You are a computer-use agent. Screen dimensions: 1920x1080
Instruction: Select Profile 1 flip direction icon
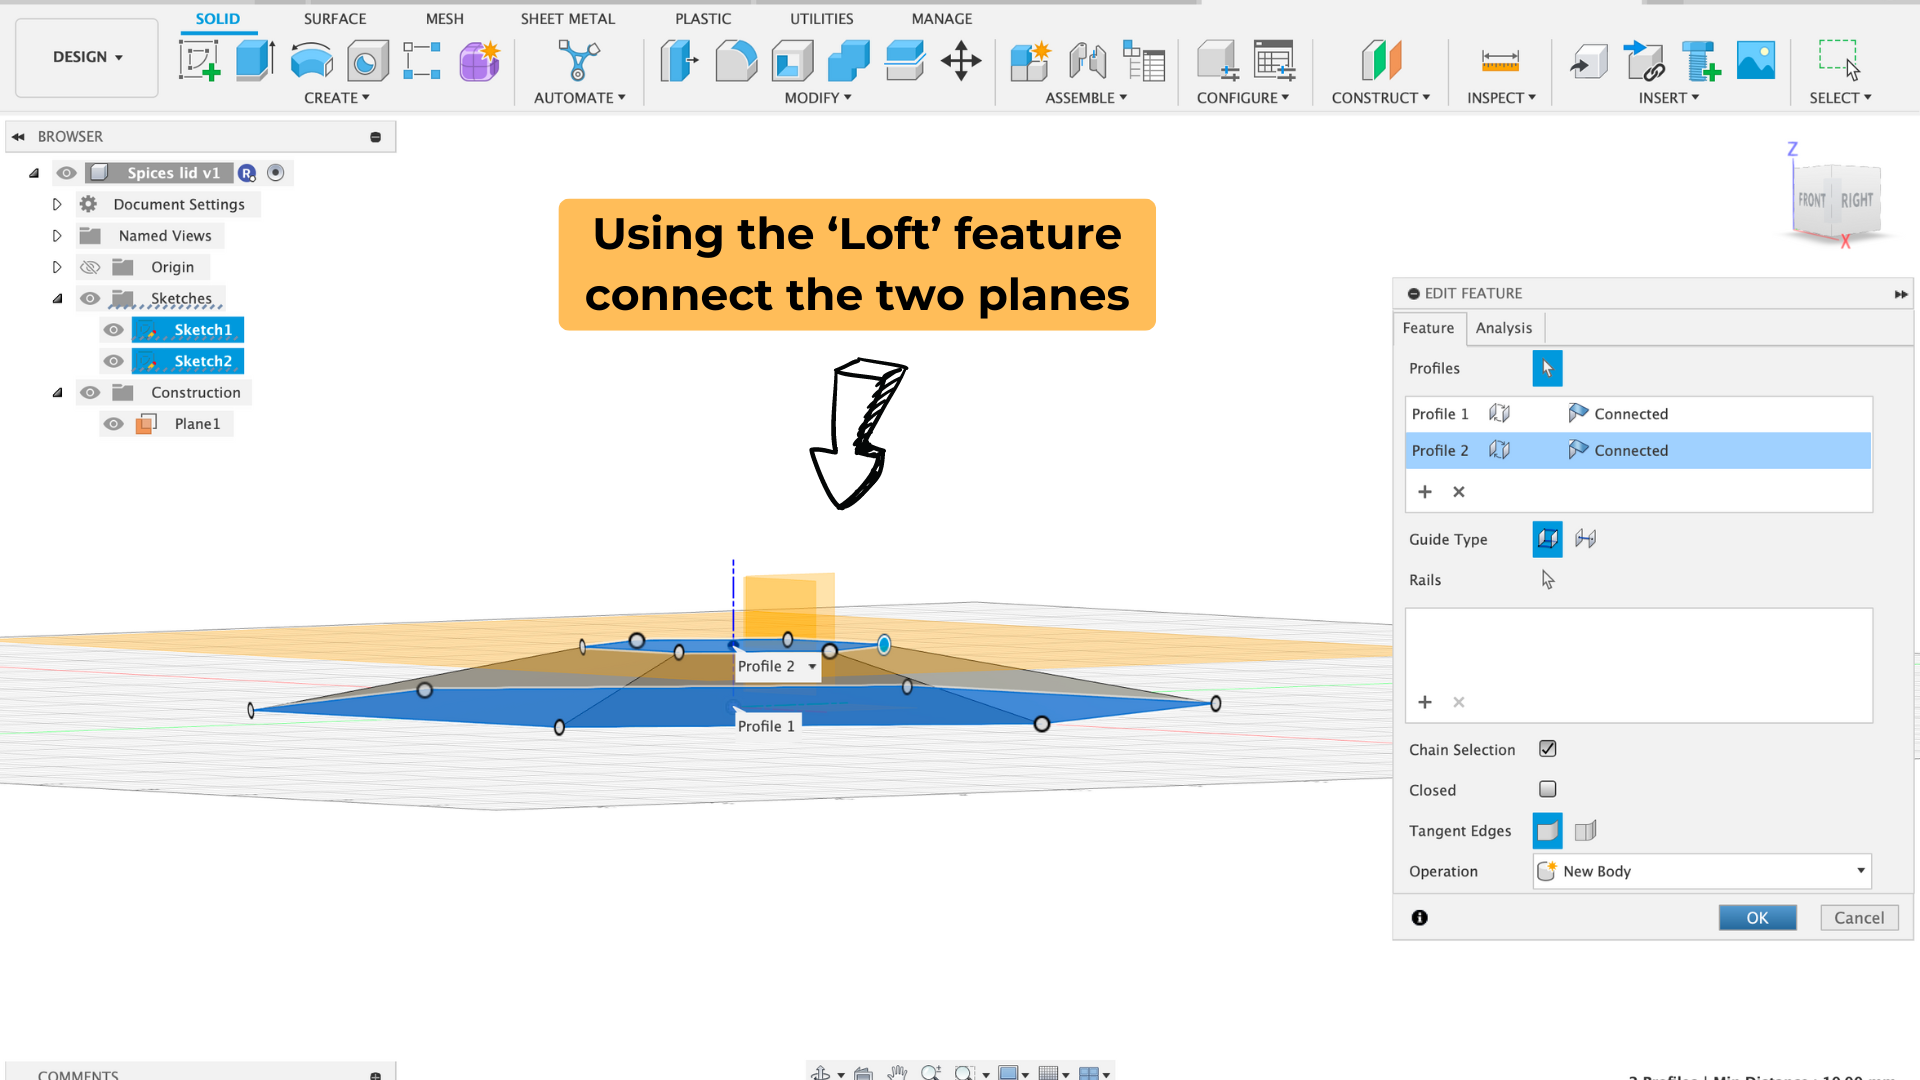(1499, 413)
